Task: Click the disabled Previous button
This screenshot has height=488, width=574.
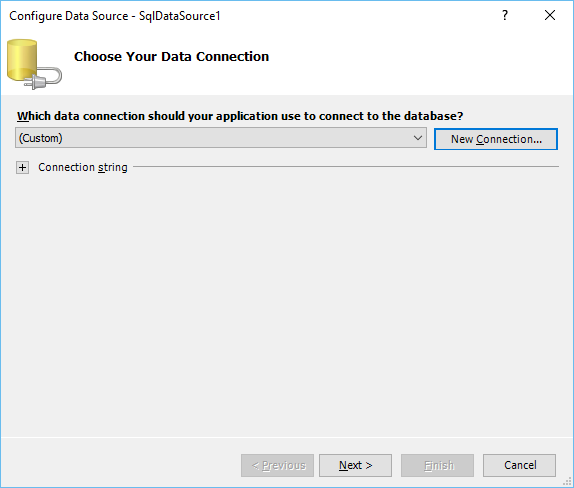Action: coord(277,465)
